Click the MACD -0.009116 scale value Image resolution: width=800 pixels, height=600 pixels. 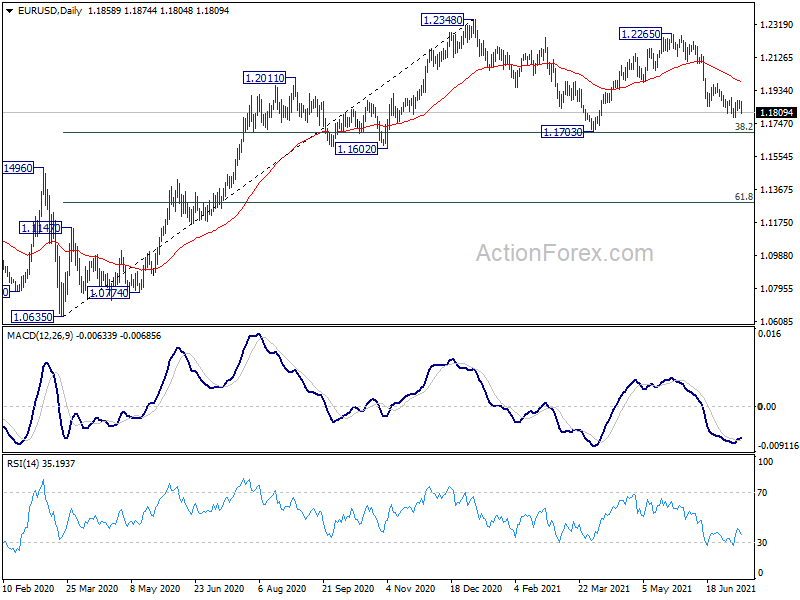[779, 445]
